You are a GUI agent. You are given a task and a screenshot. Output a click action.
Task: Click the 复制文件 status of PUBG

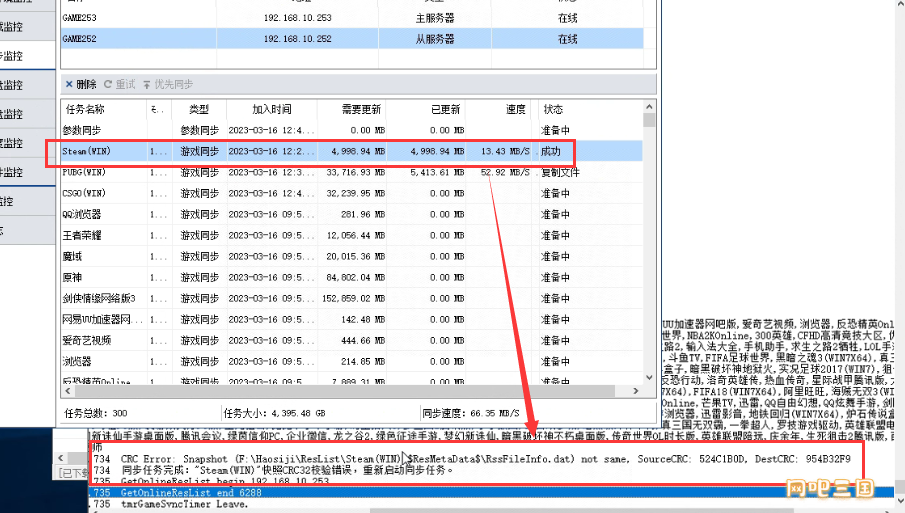pos(560,173)
